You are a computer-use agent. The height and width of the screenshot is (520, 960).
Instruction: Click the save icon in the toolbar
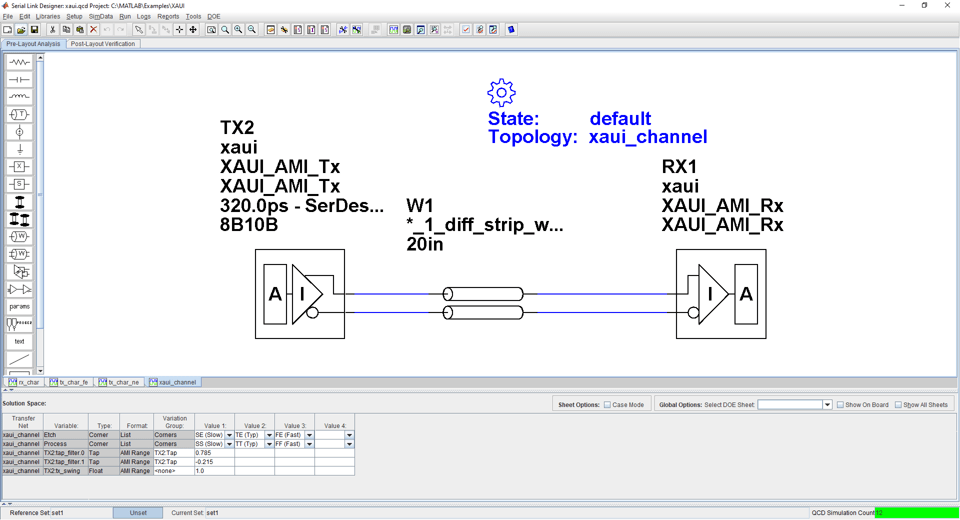tap(34, 30)
